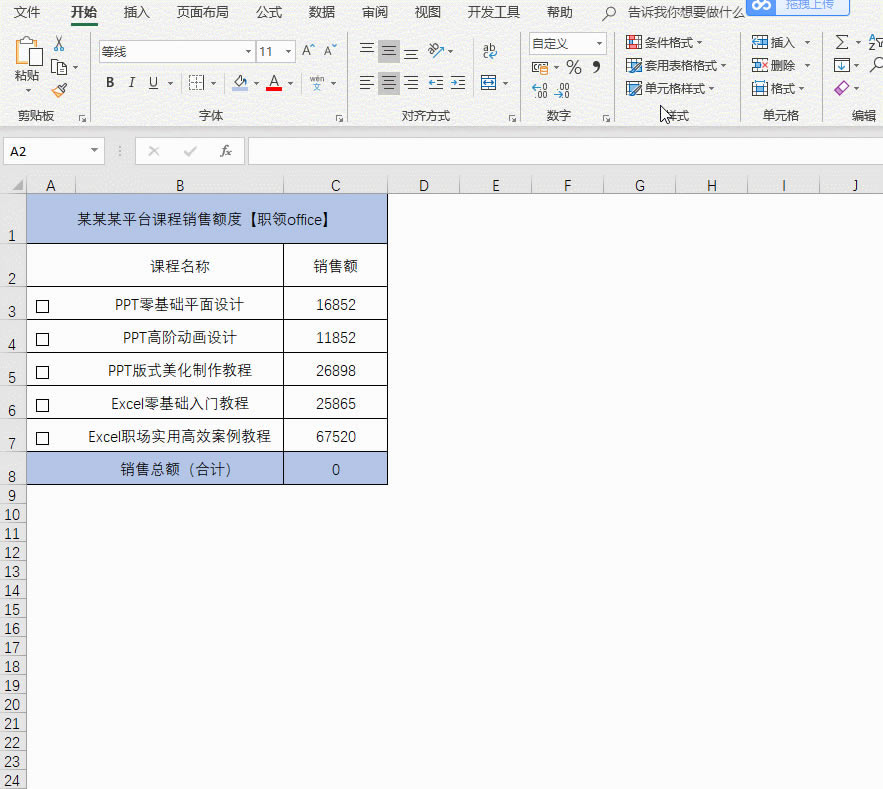Open the 文件 menu
Screen dimensions: 883x789
pyautogui.click(x=26, y=12)
